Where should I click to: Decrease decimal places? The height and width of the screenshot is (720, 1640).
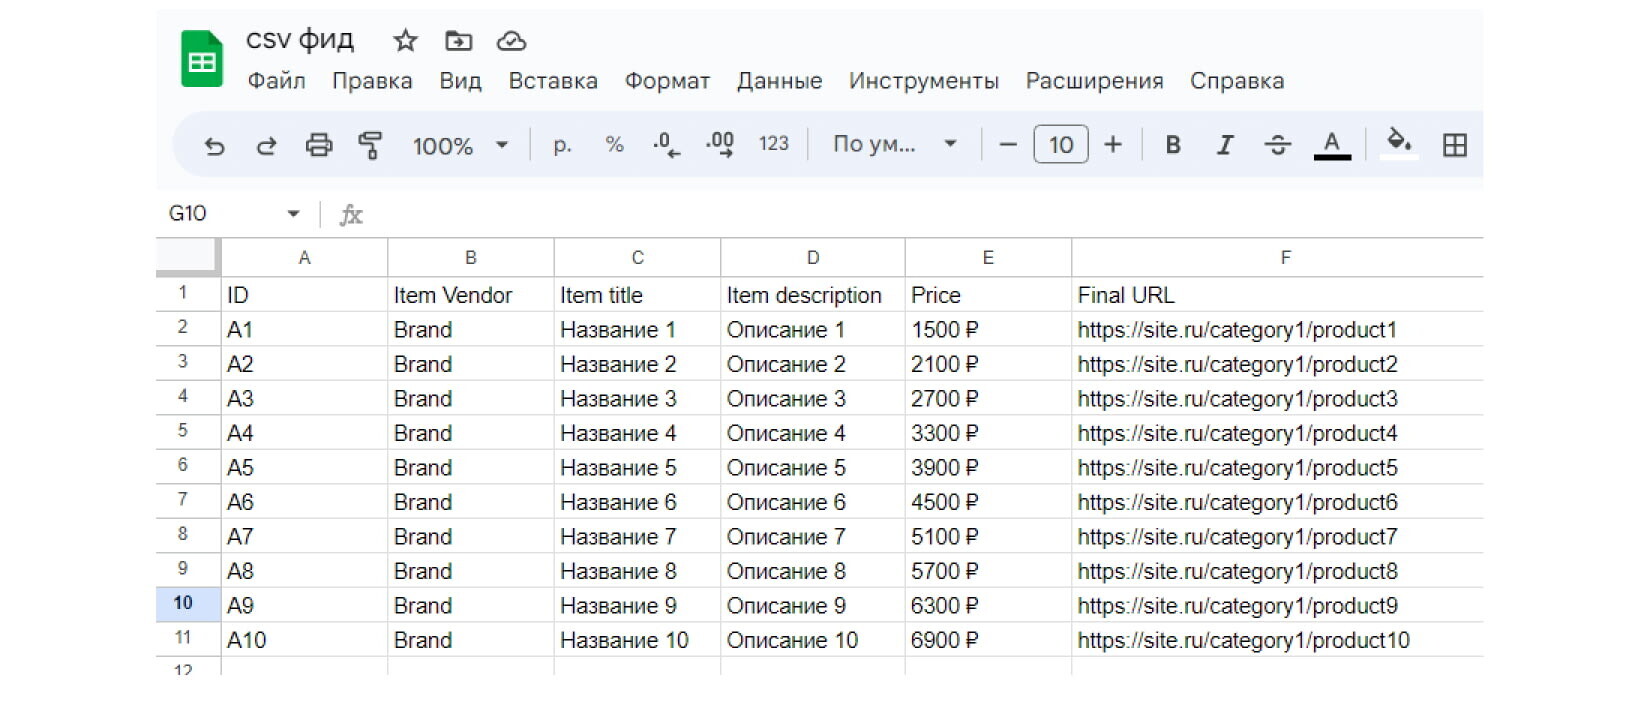(x=667, y=145)
